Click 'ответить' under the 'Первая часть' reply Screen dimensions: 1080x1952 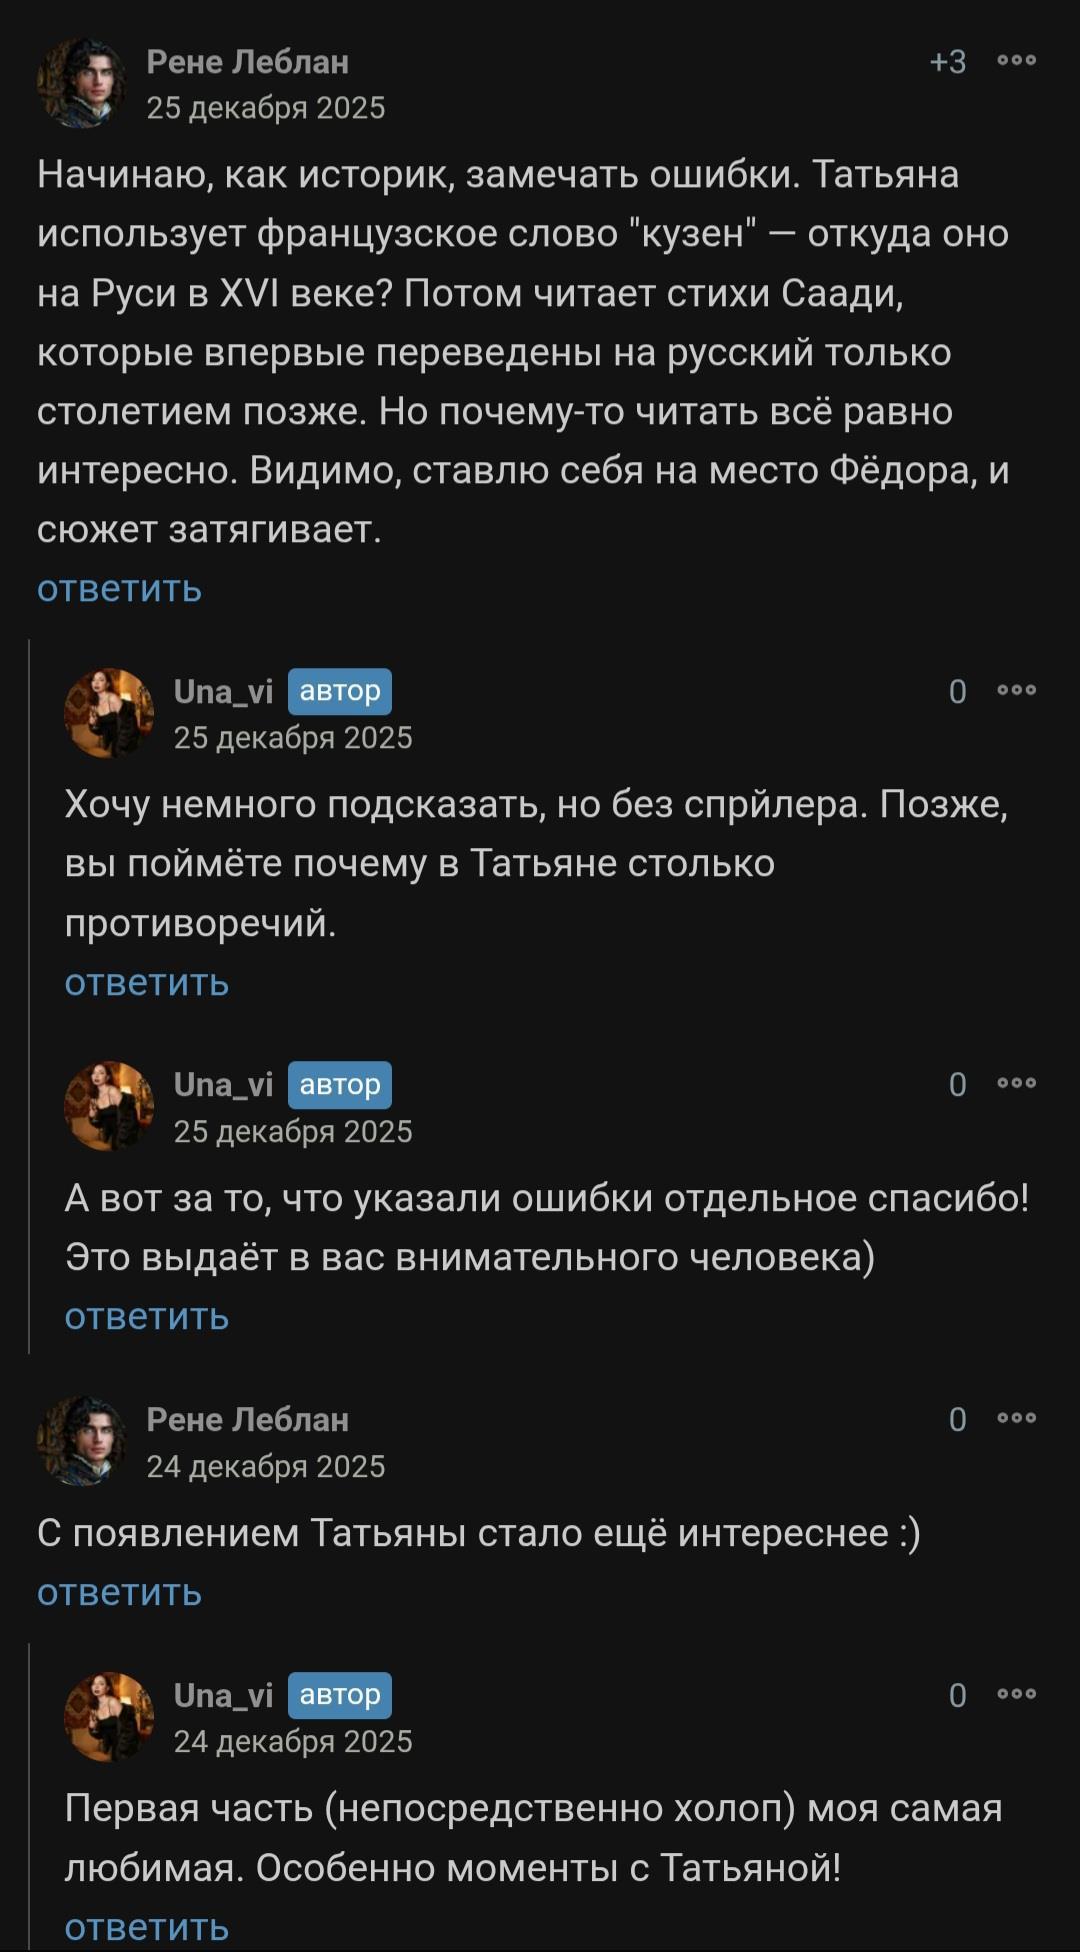tap(146, 1927)
